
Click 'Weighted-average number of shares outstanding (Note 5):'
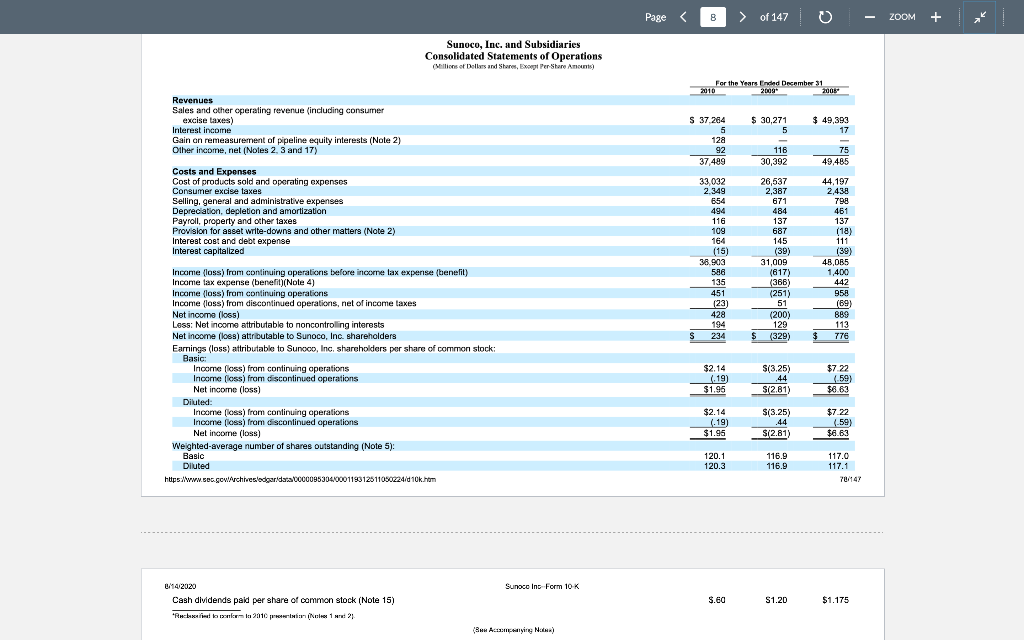(283, 446)
